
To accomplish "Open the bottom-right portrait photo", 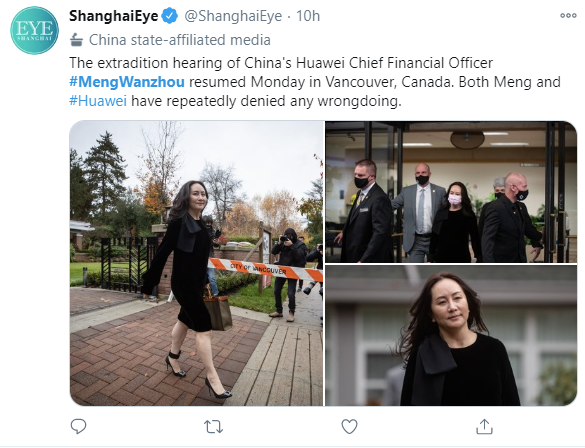I will (x=451, y=335).
